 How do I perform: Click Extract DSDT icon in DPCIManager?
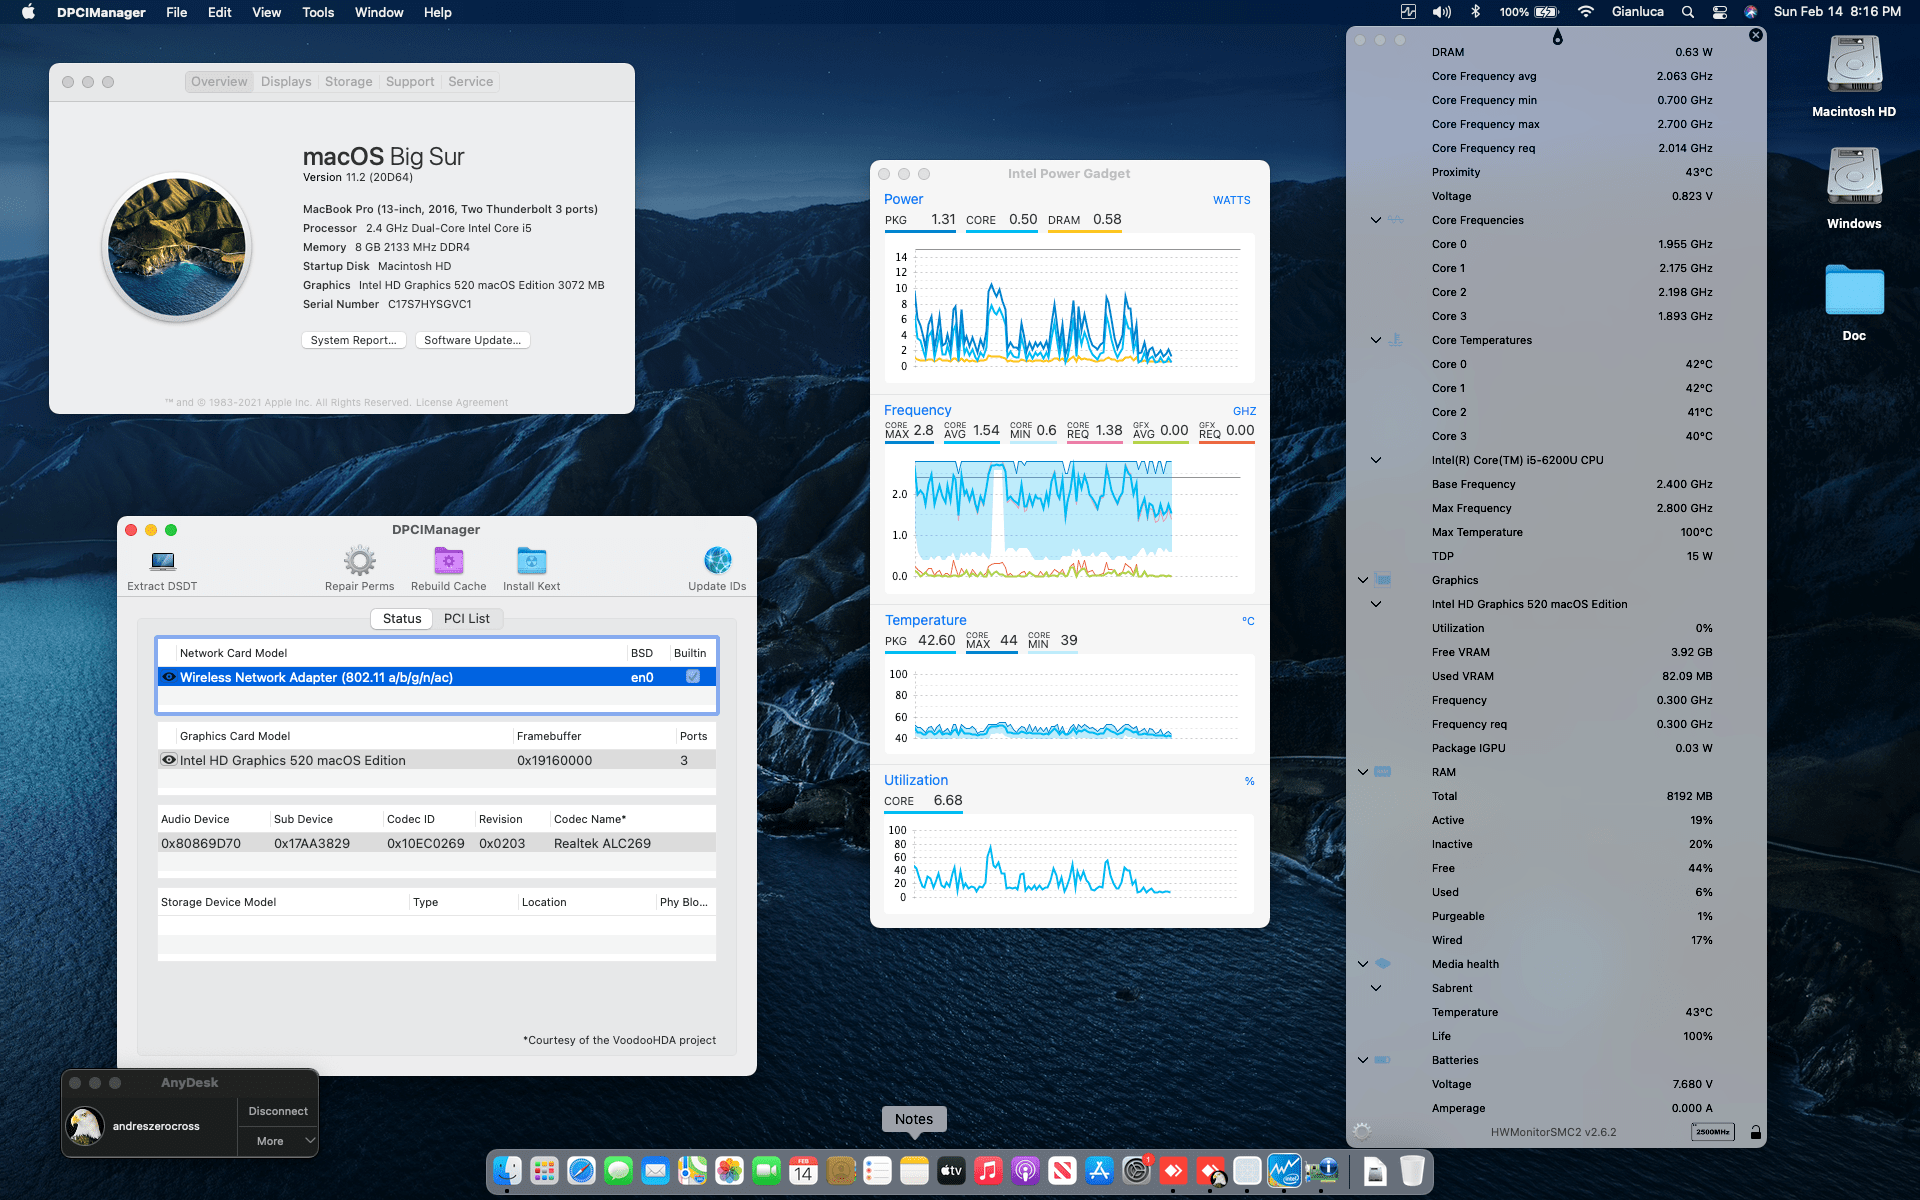(x=163, y=561)
